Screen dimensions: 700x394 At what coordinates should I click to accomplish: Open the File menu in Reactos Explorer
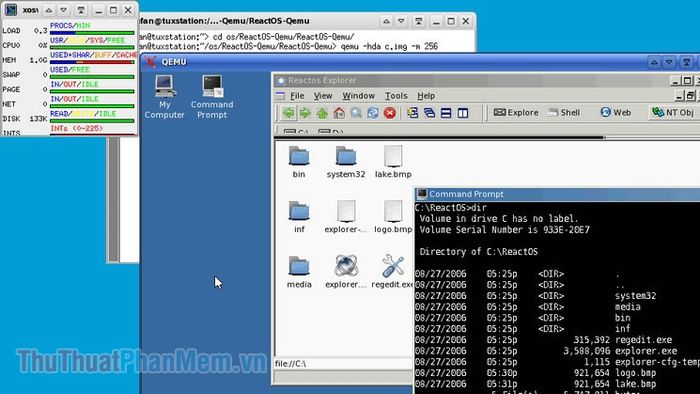click(x=297, y=95)
